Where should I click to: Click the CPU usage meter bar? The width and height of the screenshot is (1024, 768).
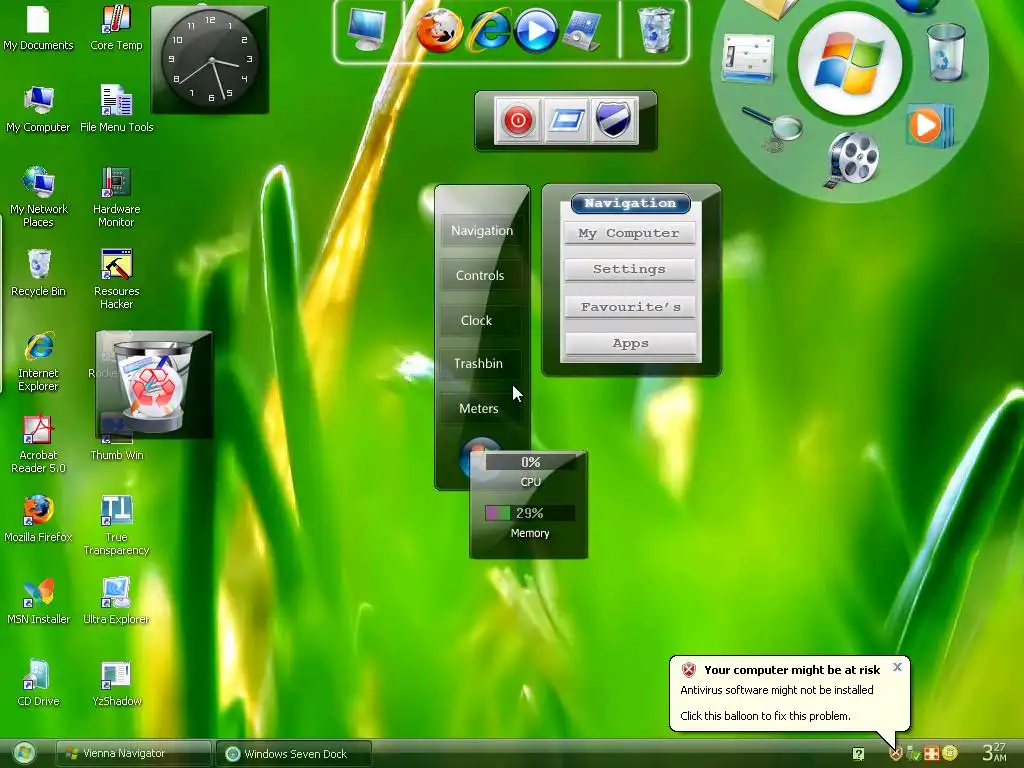click(x=530, y=462)
